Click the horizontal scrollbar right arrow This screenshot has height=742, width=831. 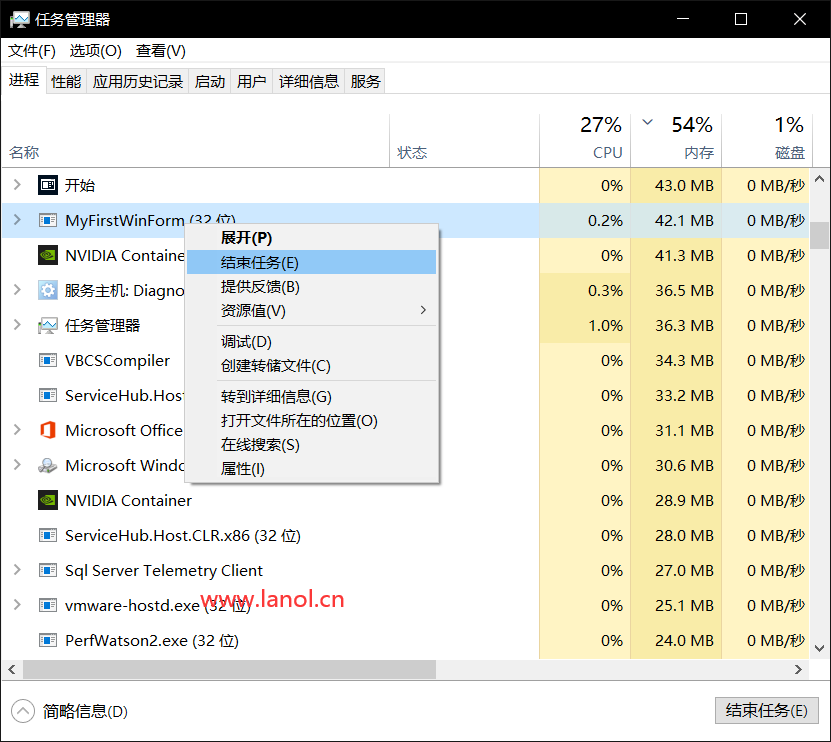pyautogui.click(x=799, y=669)
